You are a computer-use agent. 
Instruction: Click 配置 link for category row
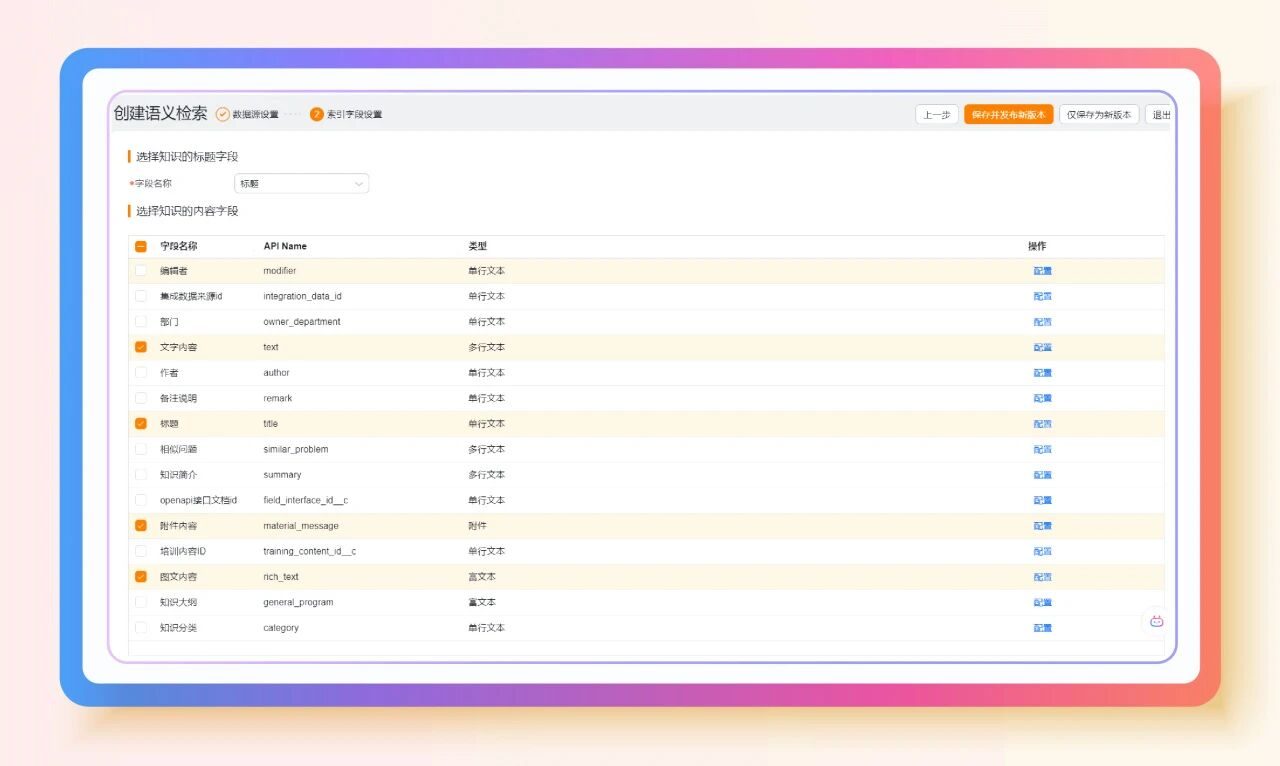point(1042,628)
